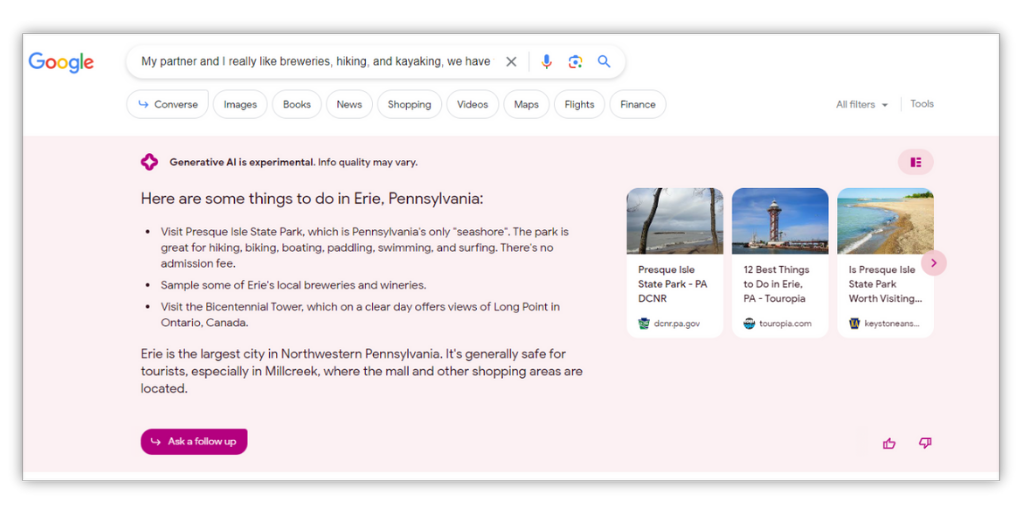Open the Tools options

click(x=922, y=104)
